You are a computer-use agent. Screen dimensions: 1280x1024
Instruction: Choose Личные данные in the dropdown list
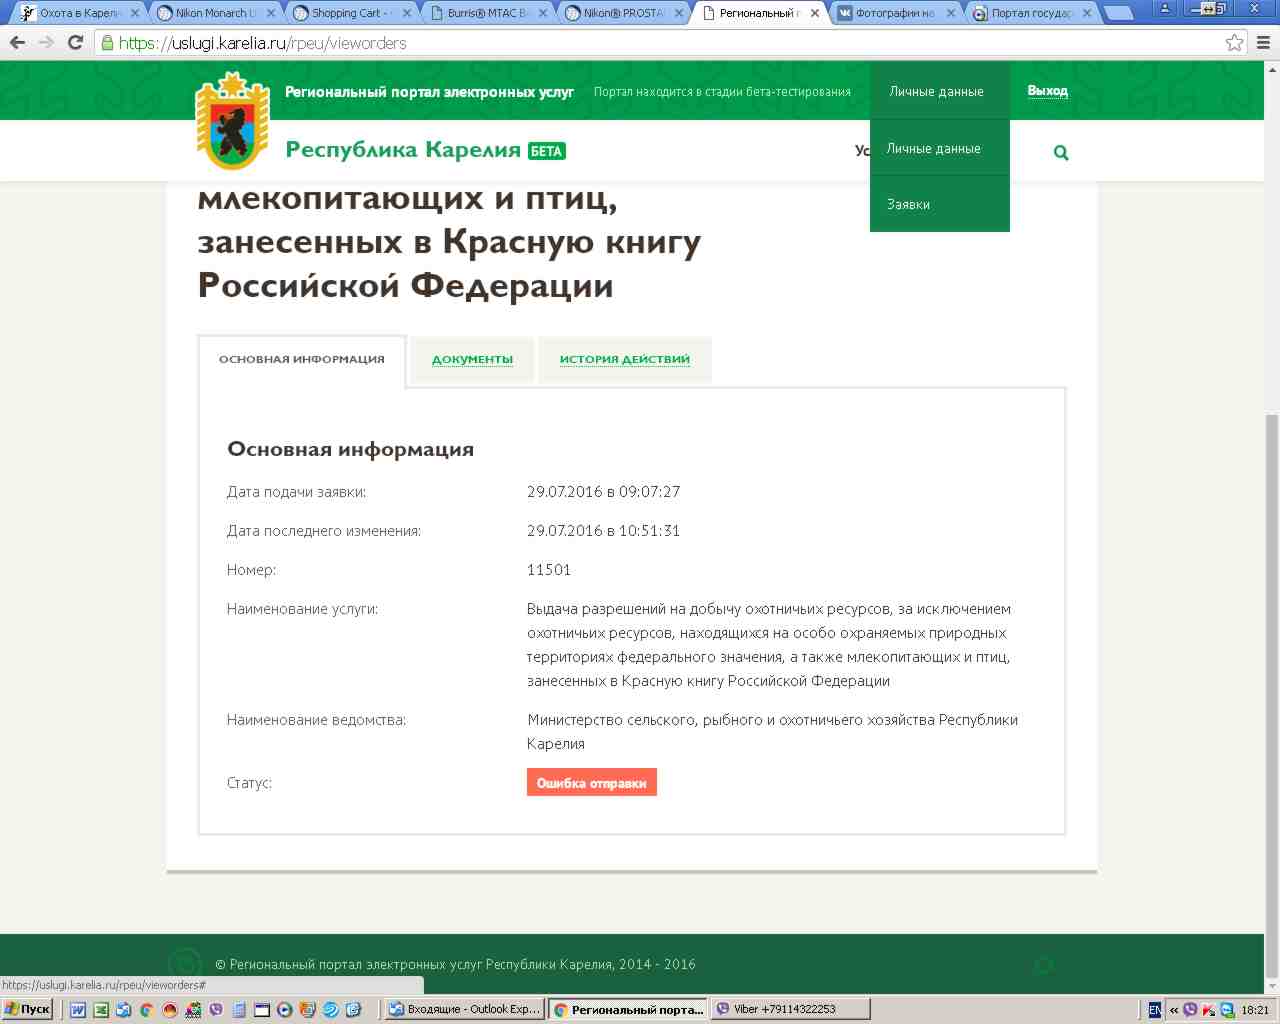pyautogui.click(x=933, y=148)
